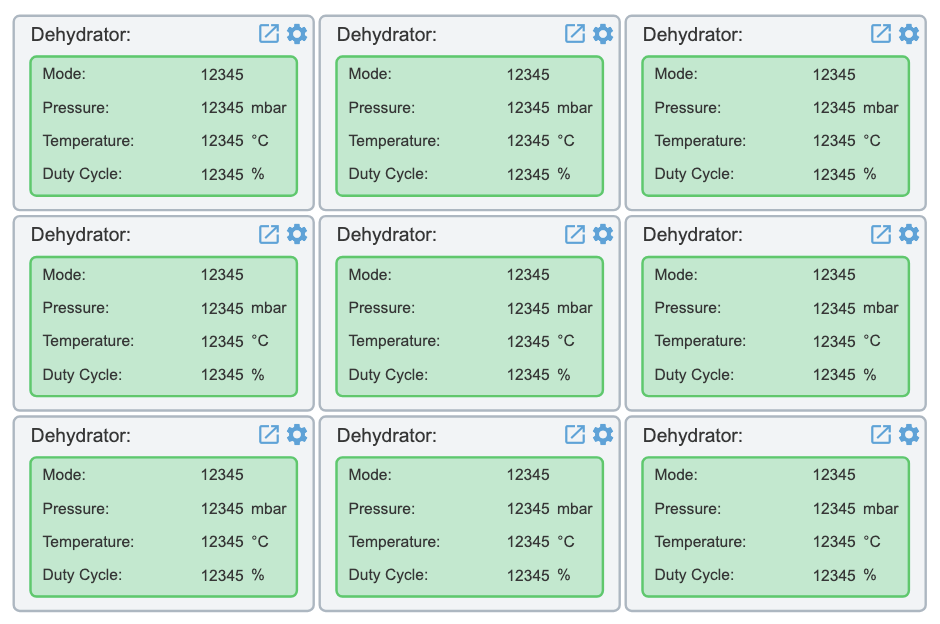This screenshot has width=940, height=624.
Task: Select the center Dehydrator's green status box
Action: [x=469, y=326]
